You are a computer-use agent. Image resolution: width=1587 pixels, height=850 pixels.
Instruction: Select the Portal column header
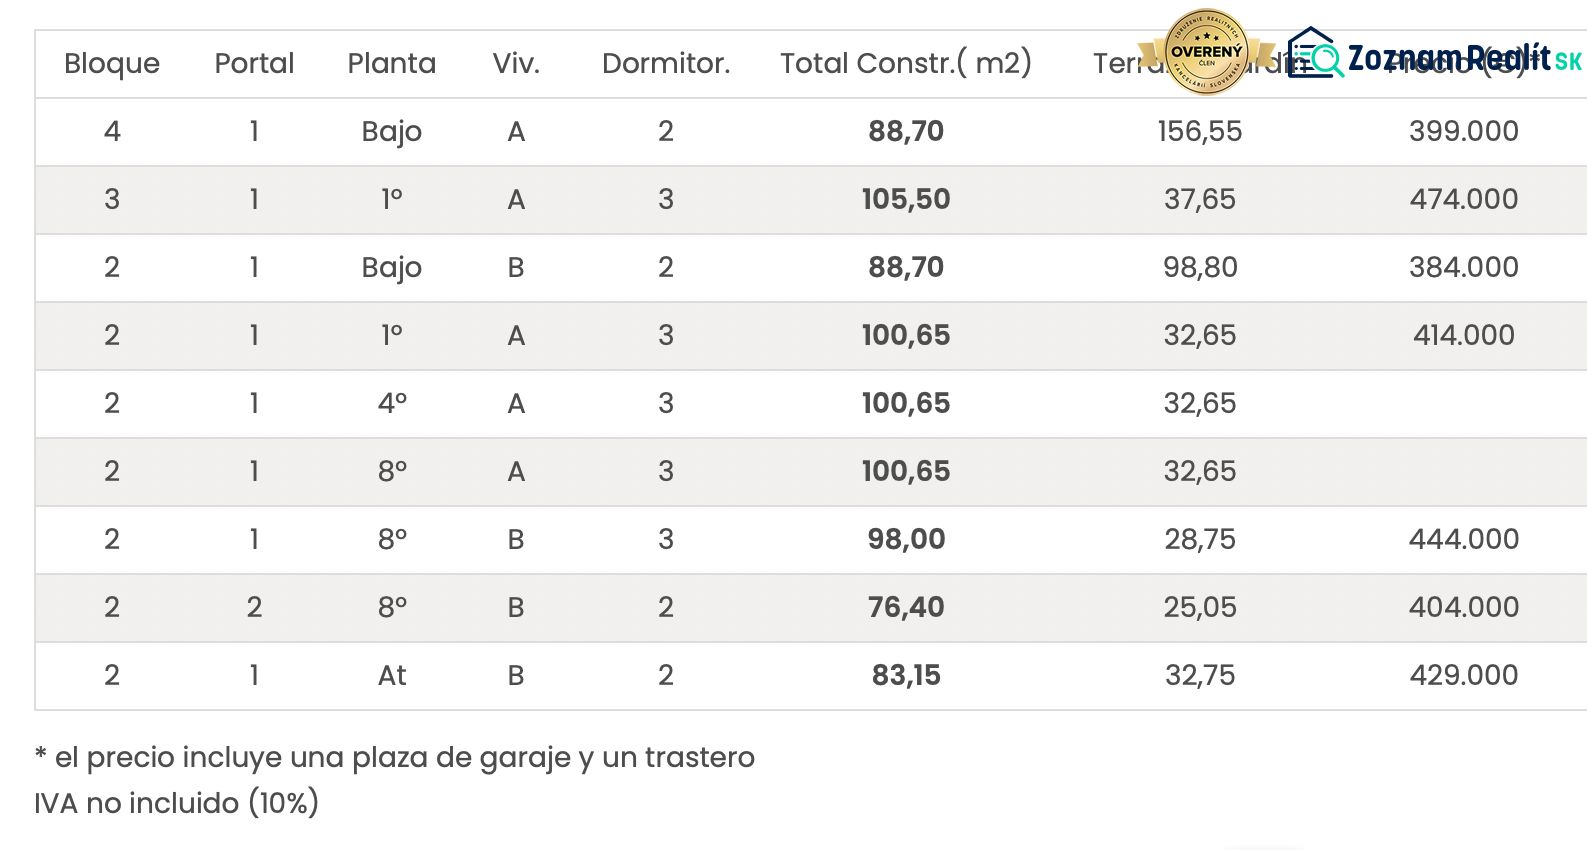tap(254, 63)
